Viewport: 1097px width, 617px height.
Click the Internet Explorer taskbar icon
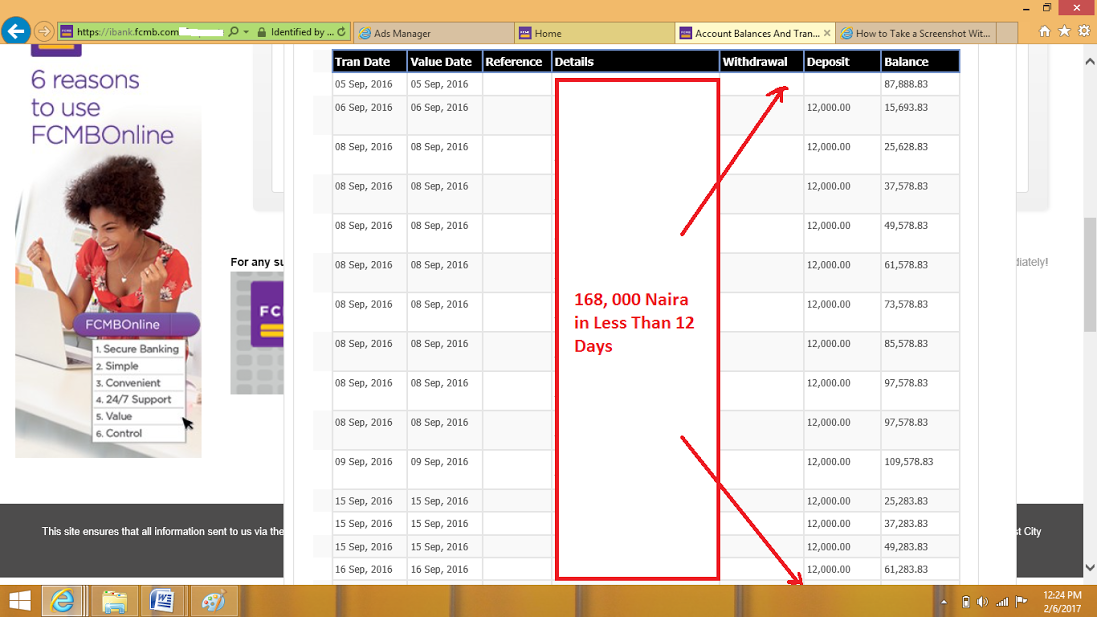(x=63, y=601)
